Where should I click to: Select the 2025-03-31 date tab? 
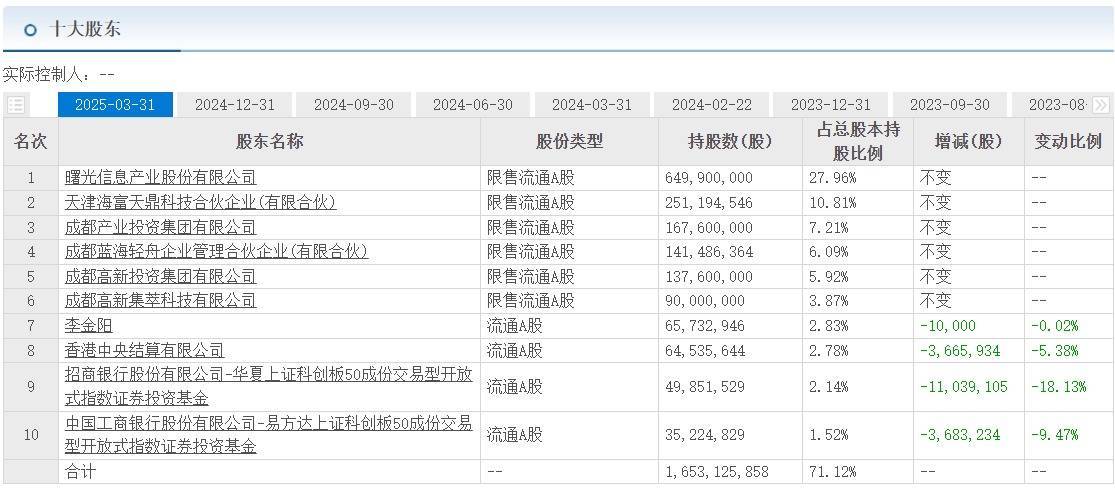click(114, 105)
